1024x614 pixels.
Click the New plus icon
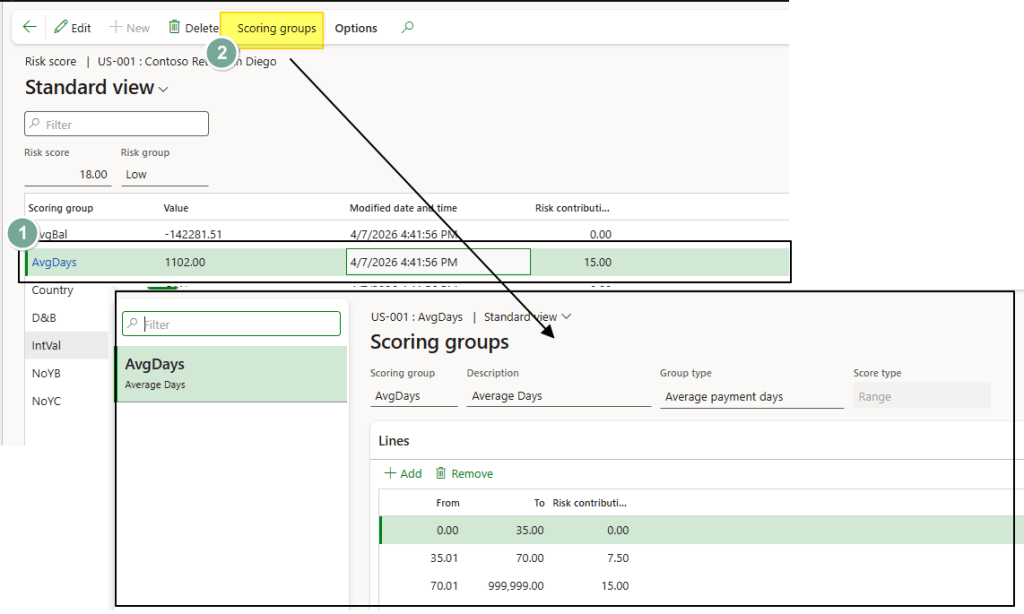tap(114, 28)
